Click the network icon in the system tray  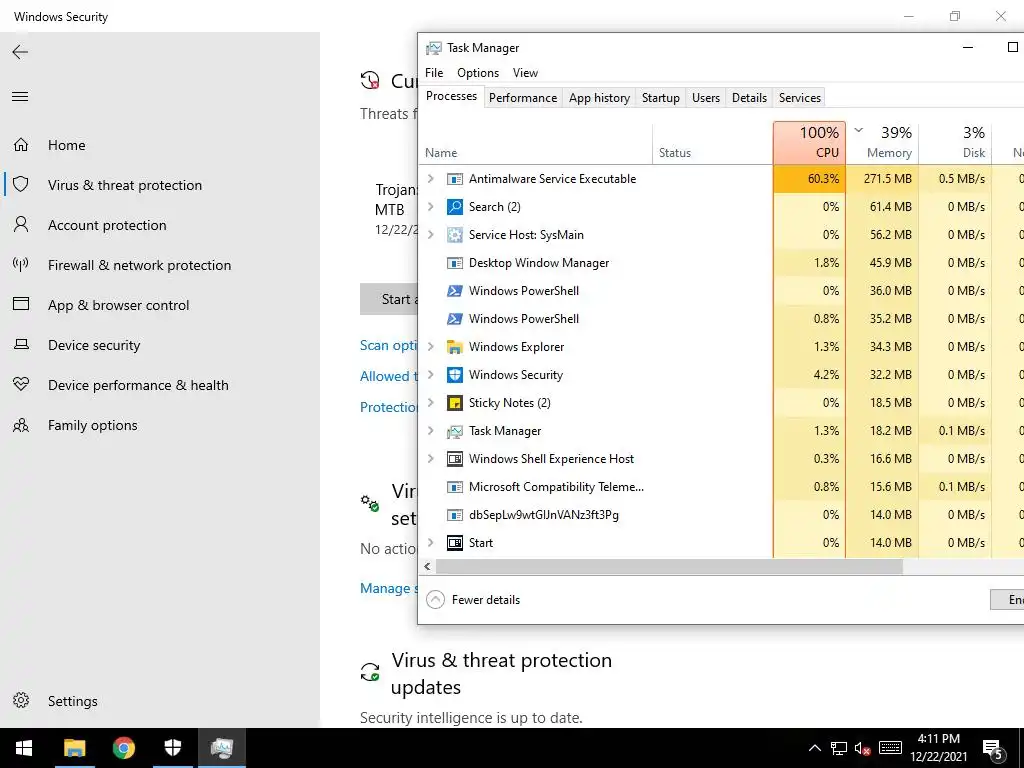point(839,748)
